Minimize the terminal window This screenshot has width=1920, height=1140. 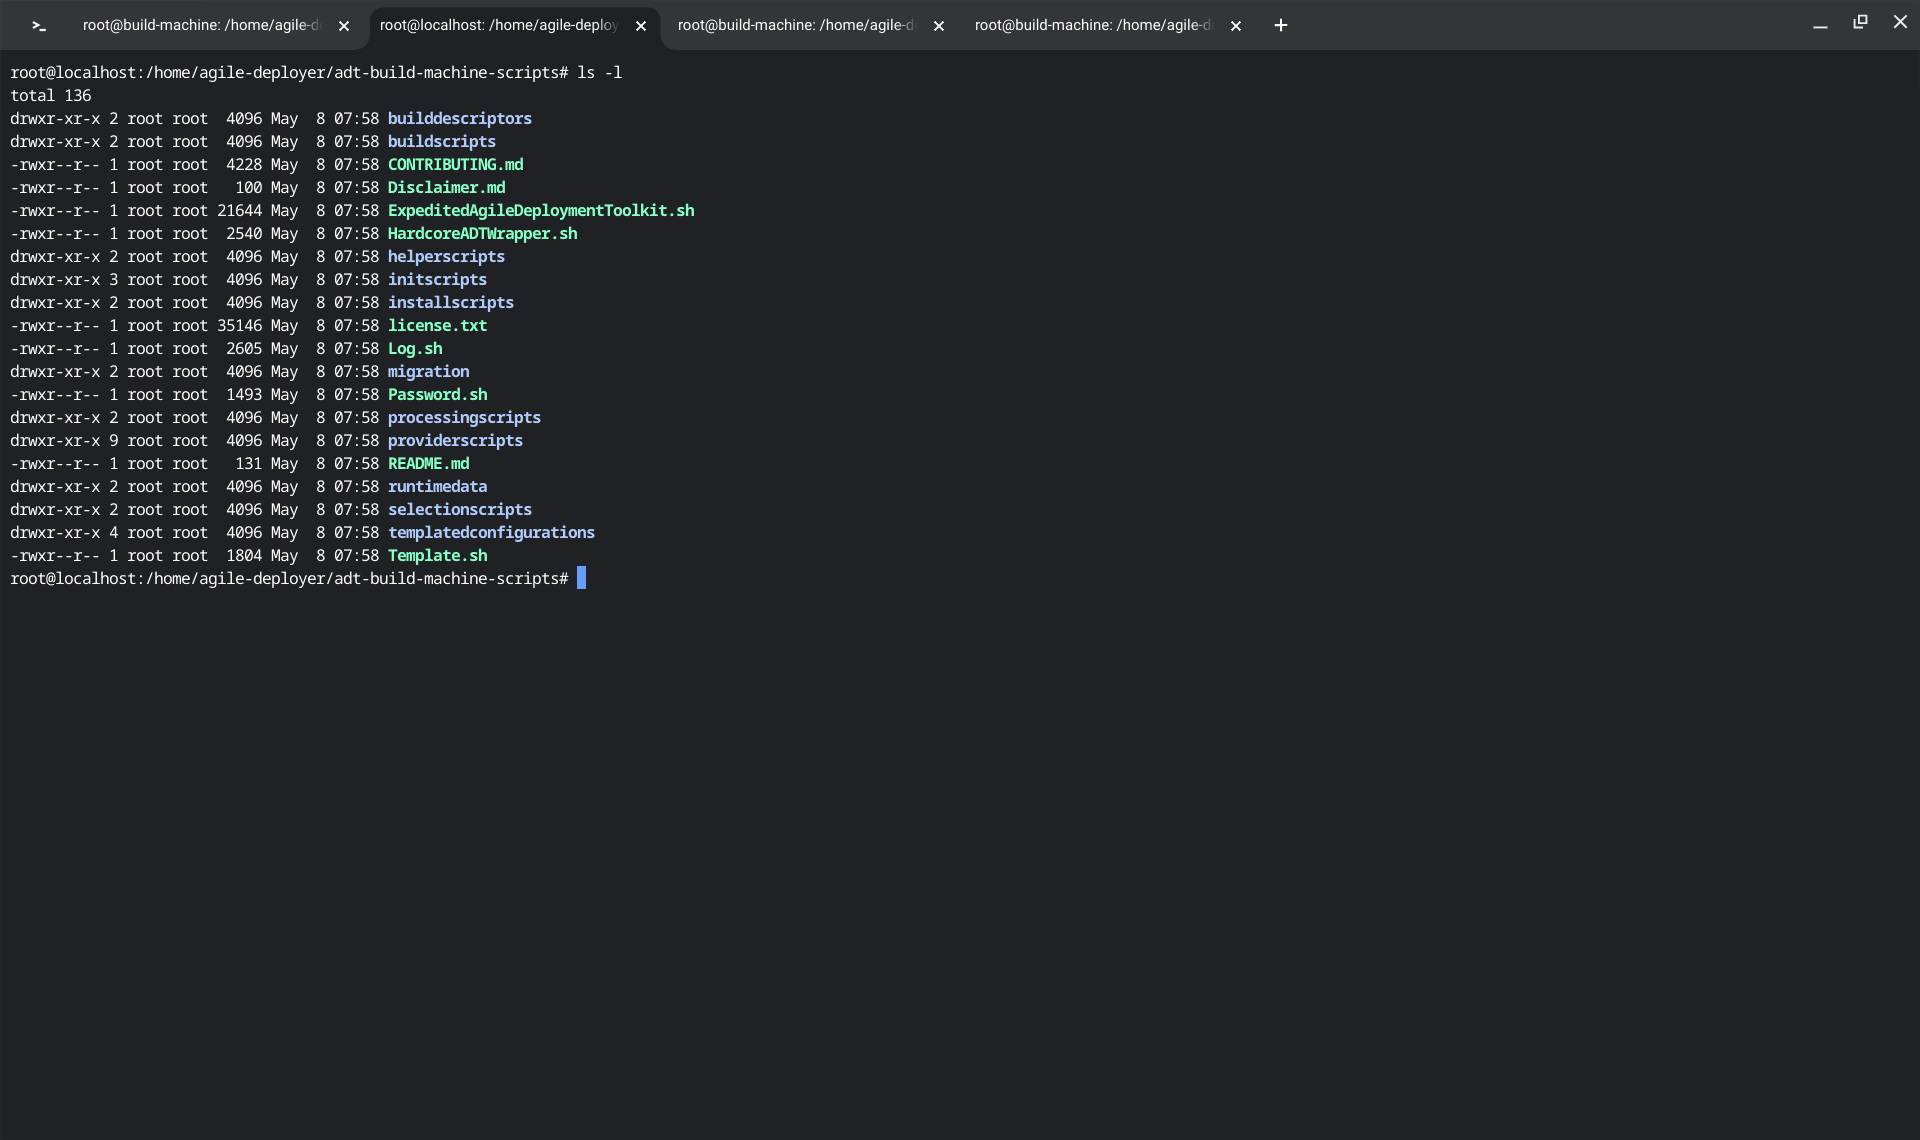point(1820,24)
